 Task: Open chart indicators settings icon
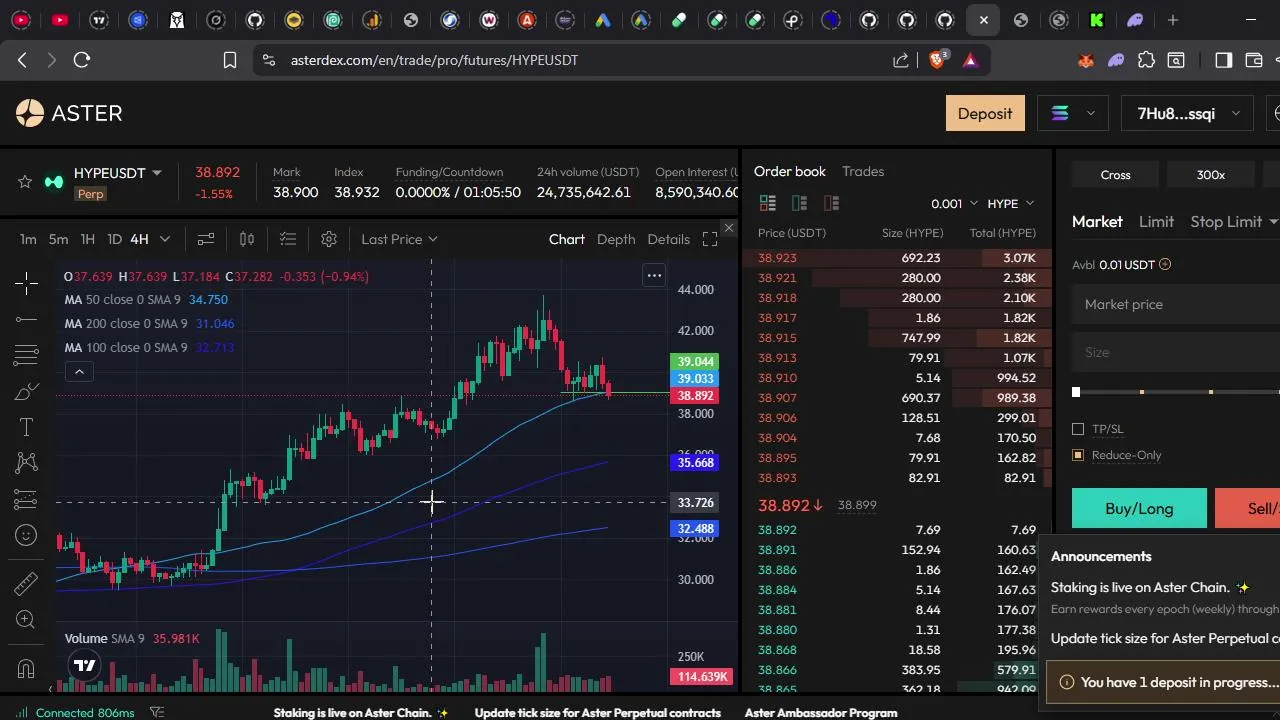pos(206,239)
